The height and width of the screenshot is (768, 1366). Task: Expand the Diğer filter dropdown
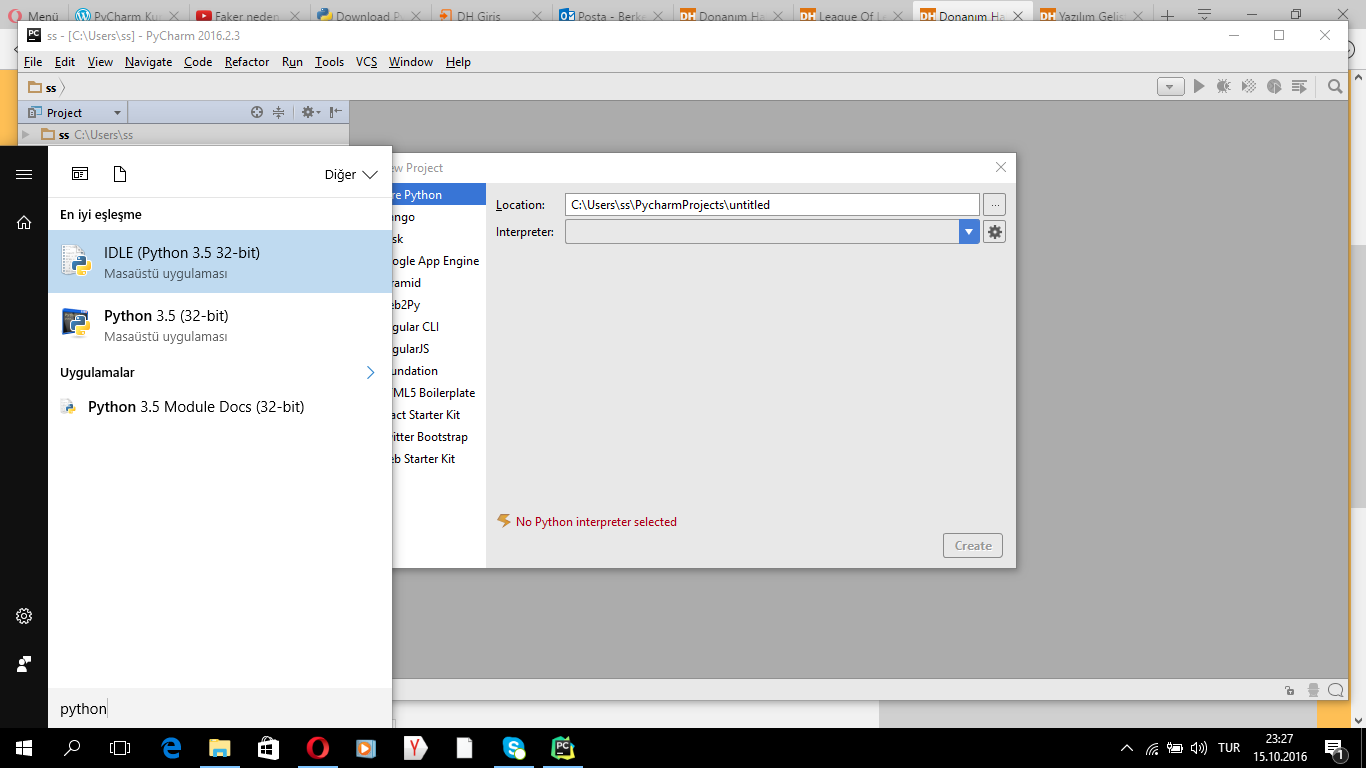tap(351, 174)
